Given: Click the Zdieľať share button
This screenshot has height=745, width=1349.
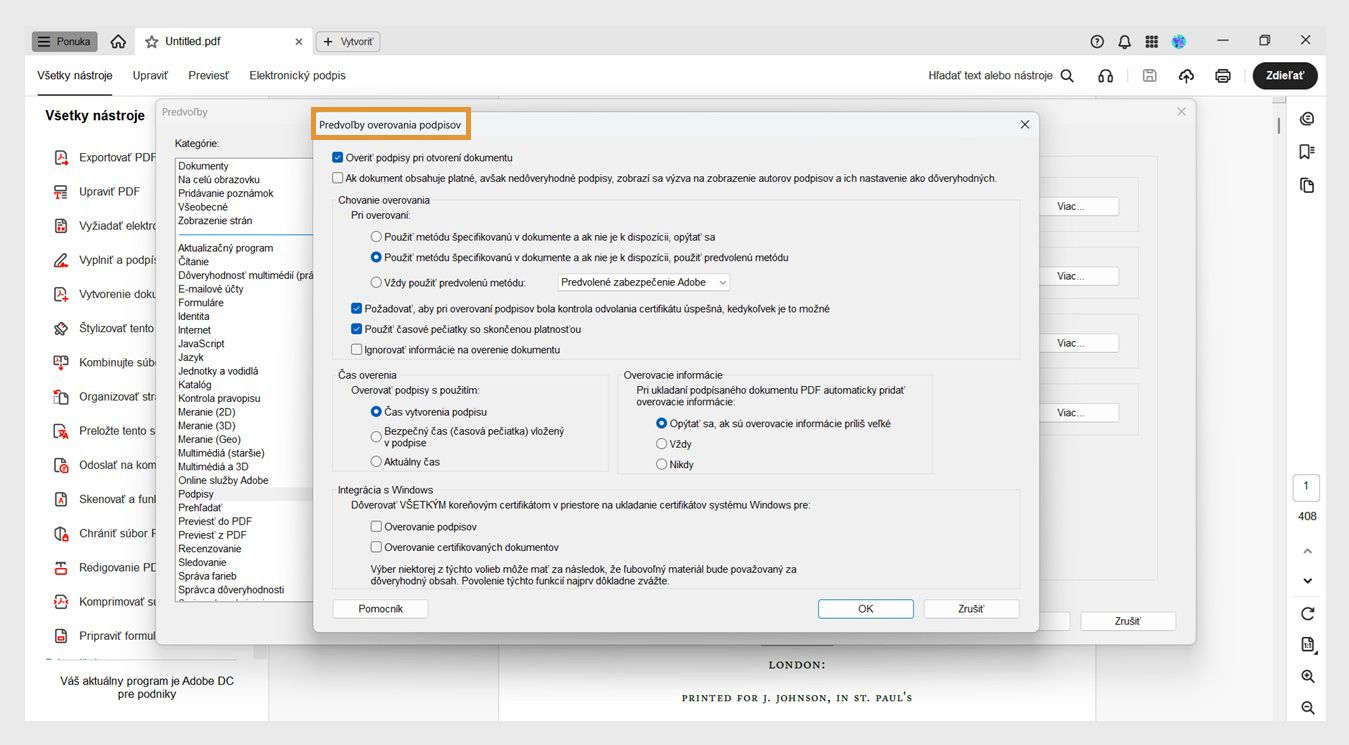Looking at the screenshot, I should tap(1285, 76).
